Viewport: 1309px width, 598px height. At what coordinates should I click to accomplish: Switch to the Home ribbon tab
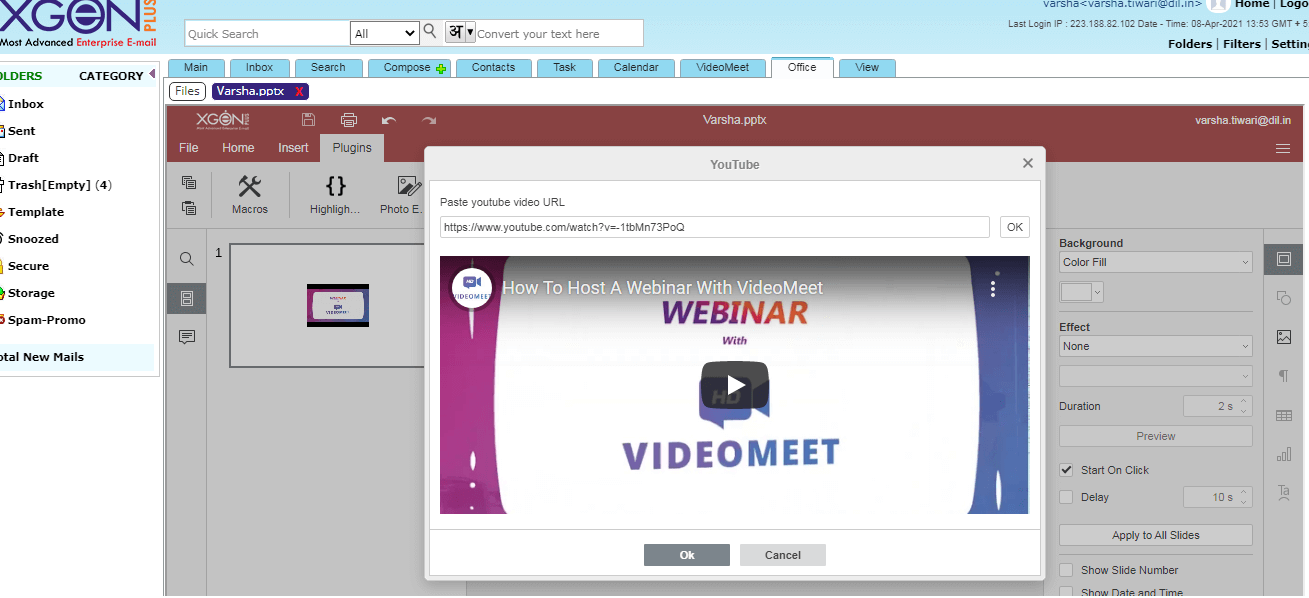point(238,148)
